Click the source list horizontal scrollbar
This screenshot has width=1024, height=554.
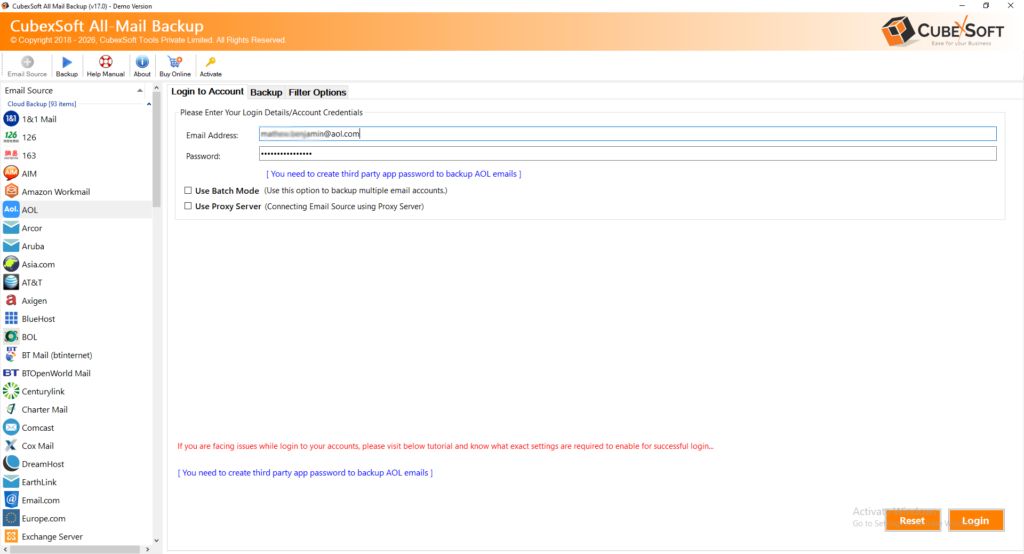[75, 549]
